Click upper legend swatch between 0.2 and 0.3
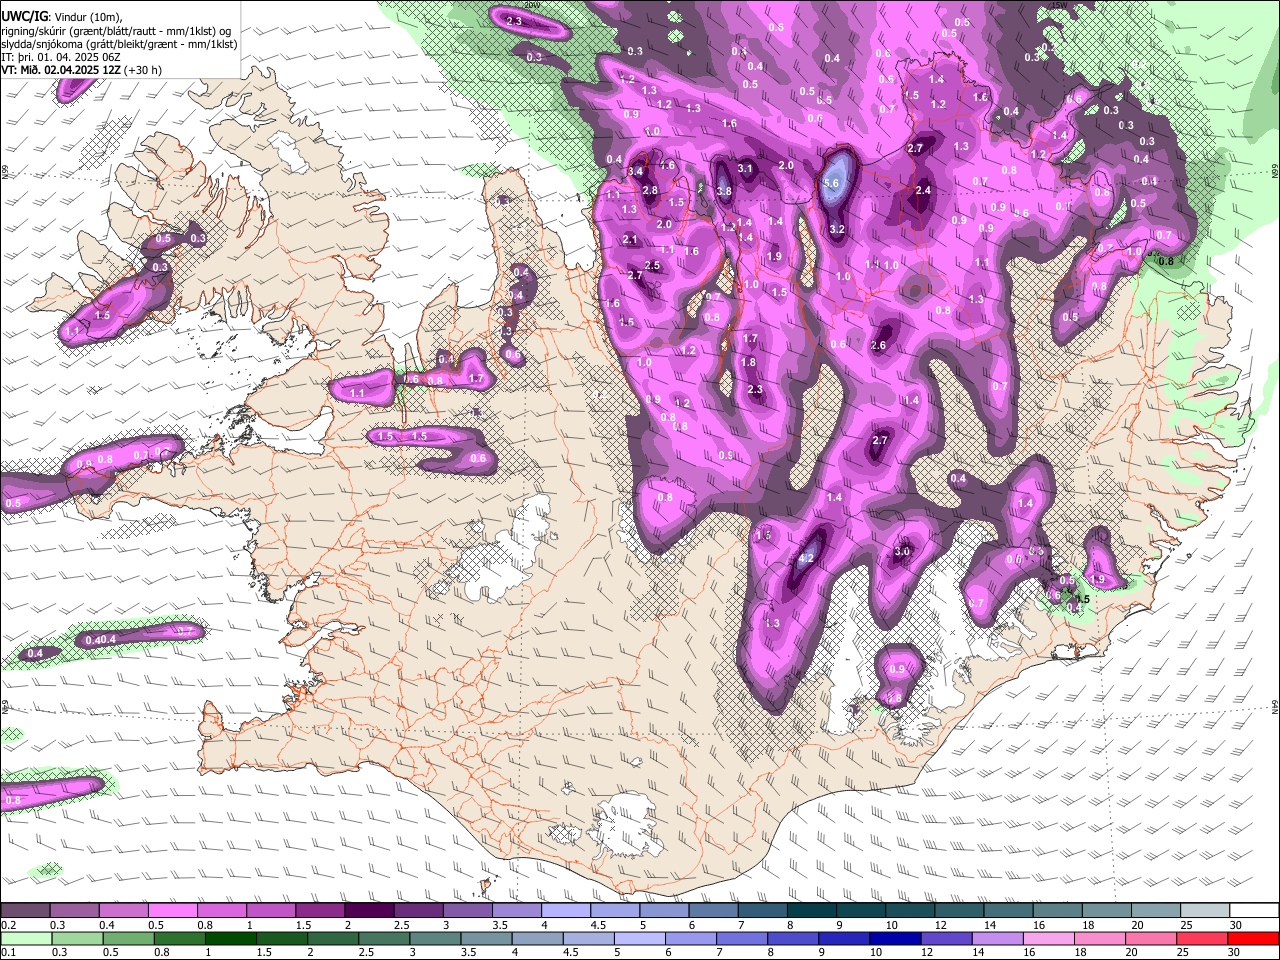 (x=25, y=911)
